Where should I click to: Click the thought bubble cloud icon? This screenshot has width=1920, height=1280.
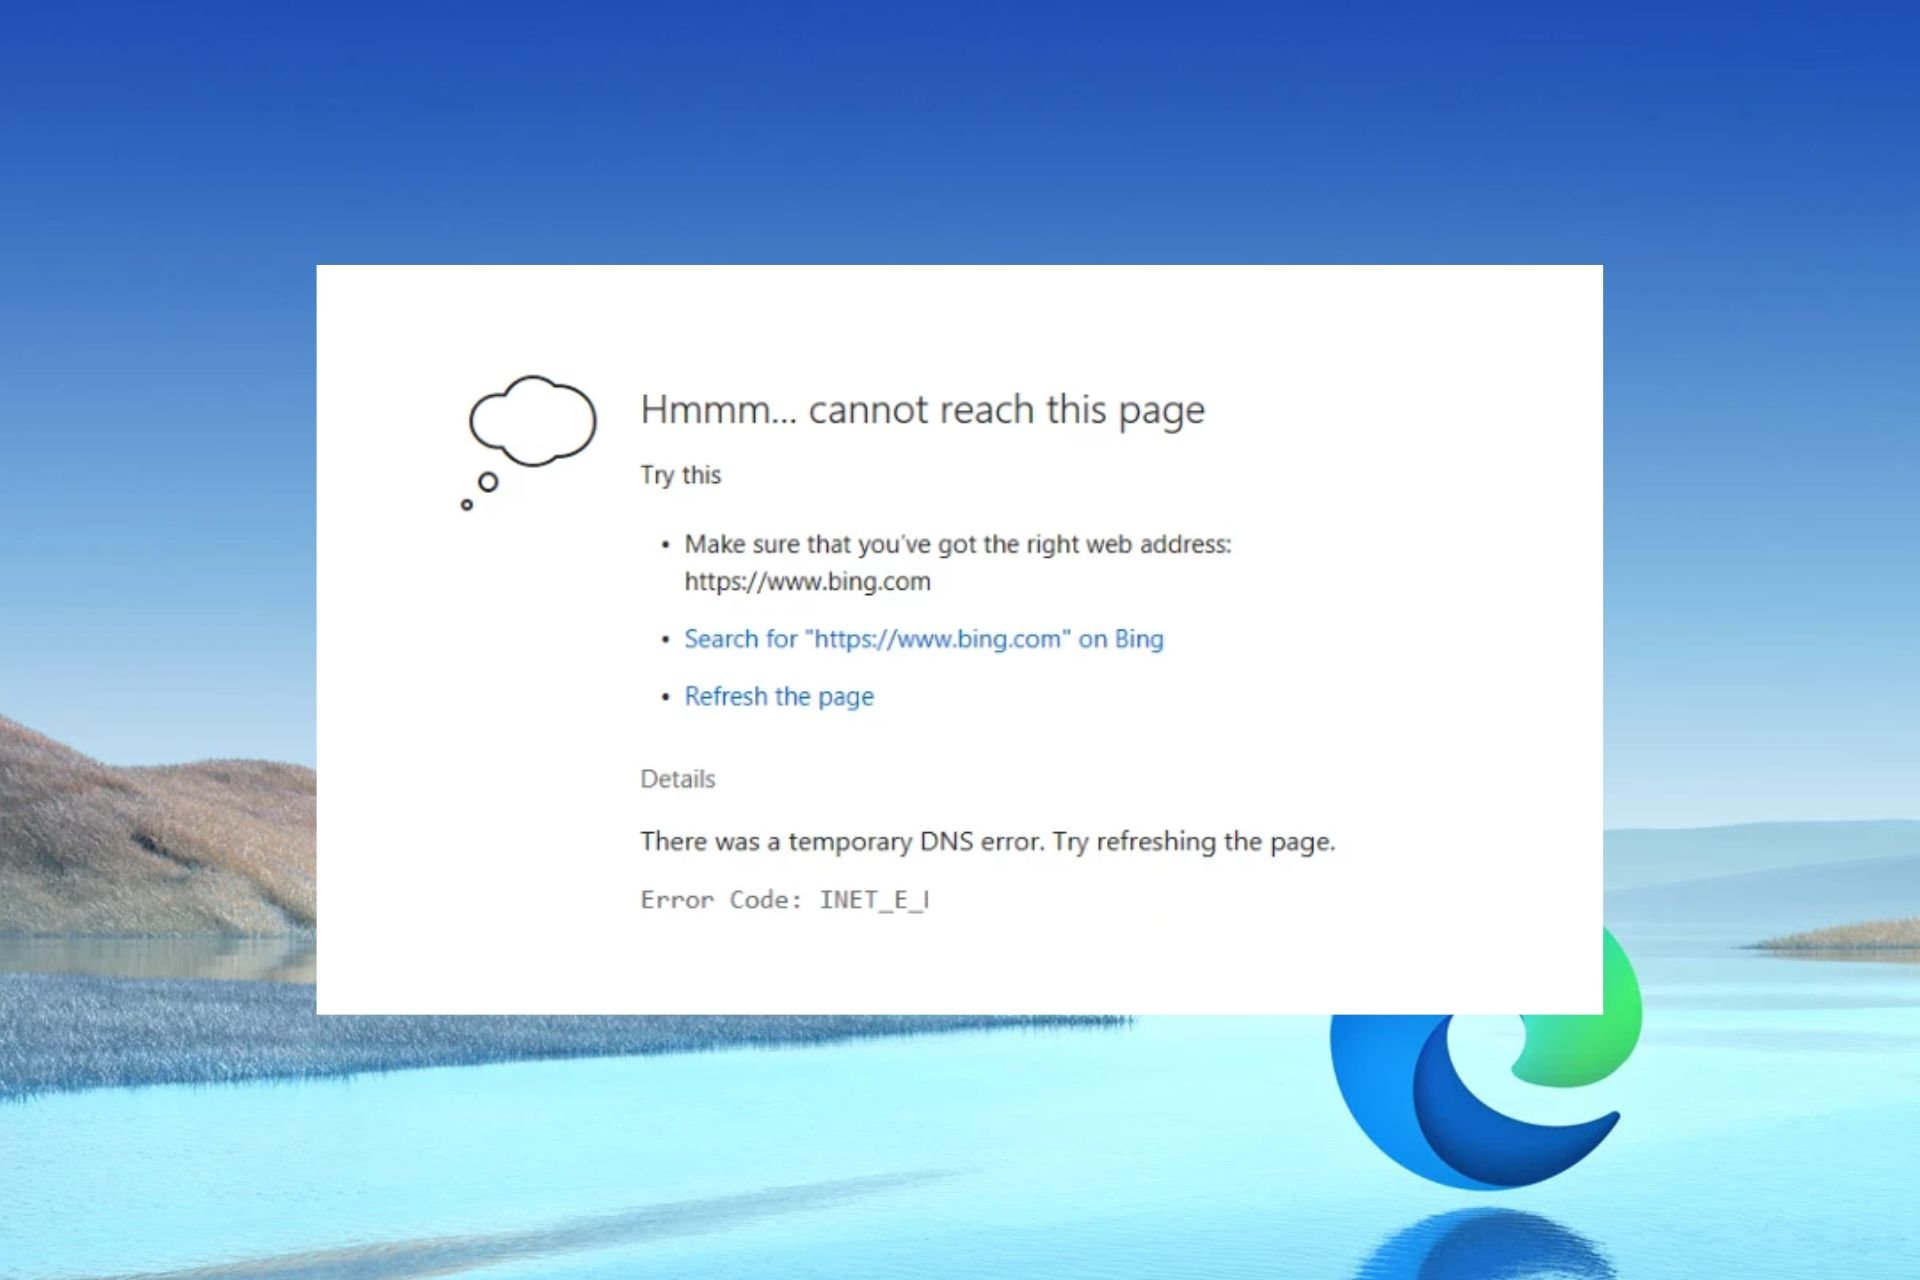point(528,442)
